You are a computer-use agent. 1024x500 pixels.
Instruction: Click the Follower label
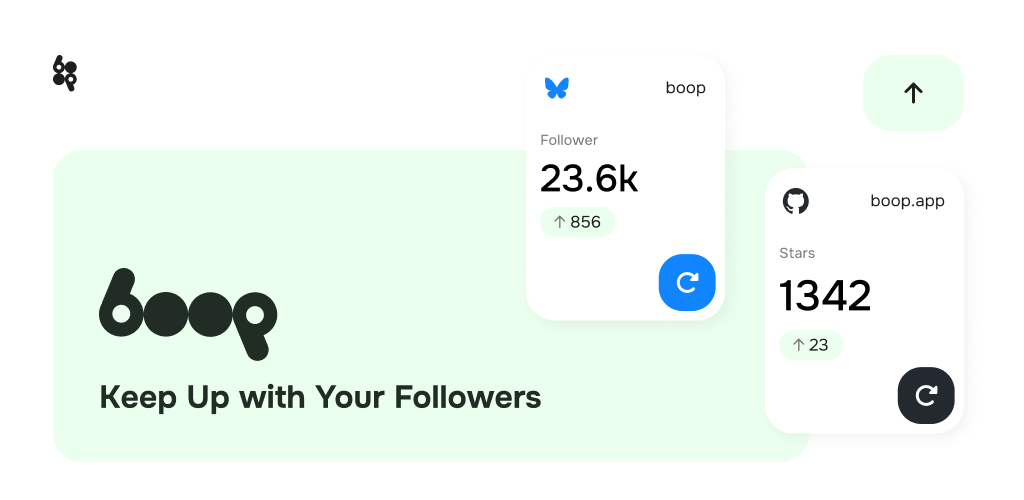pos(569,140)
